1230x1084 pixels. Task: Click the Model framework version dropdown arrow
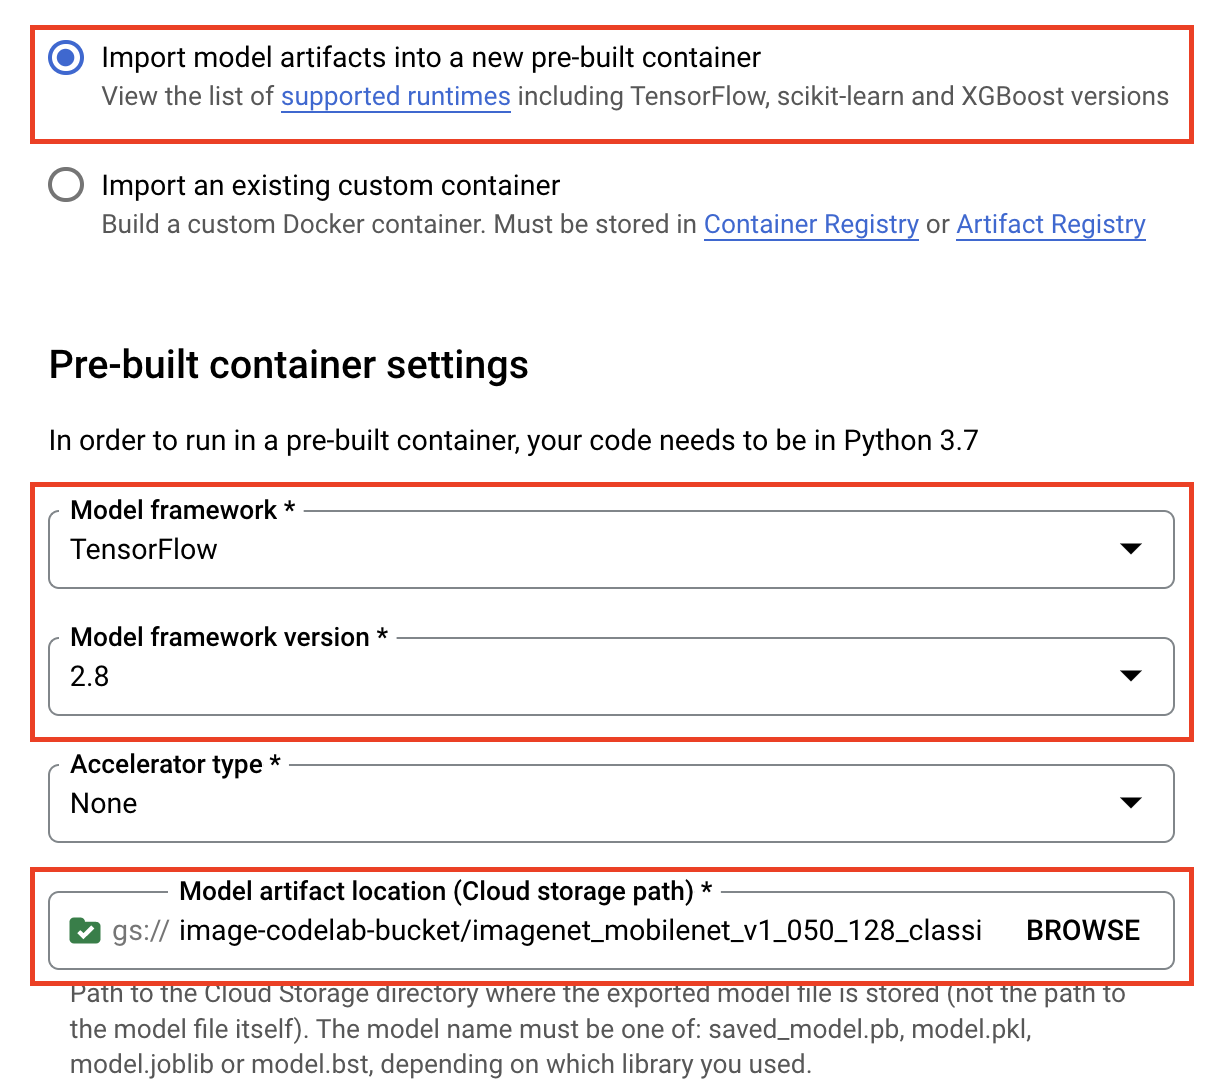click(1131, 675)
